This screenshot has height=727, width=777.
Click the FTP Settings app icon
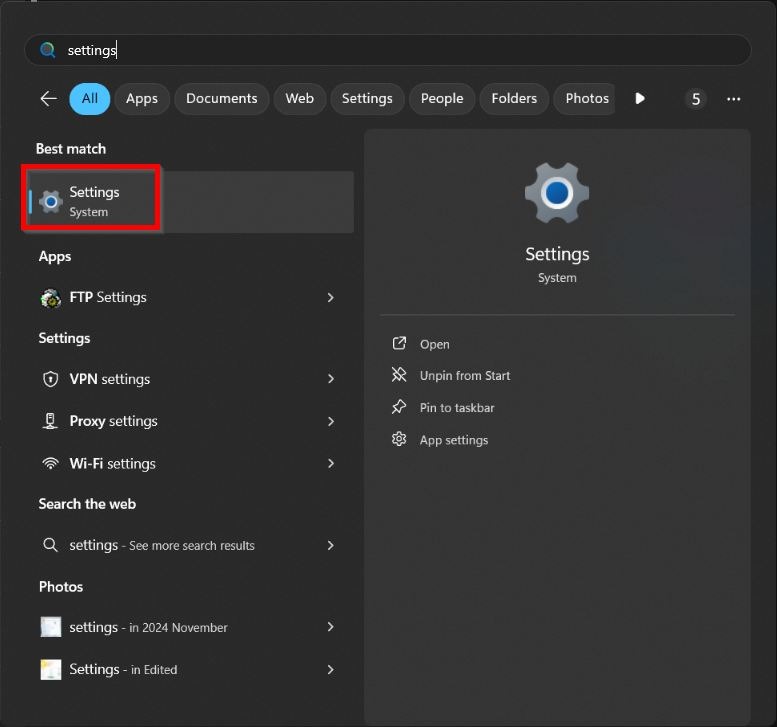coord(50,297)
